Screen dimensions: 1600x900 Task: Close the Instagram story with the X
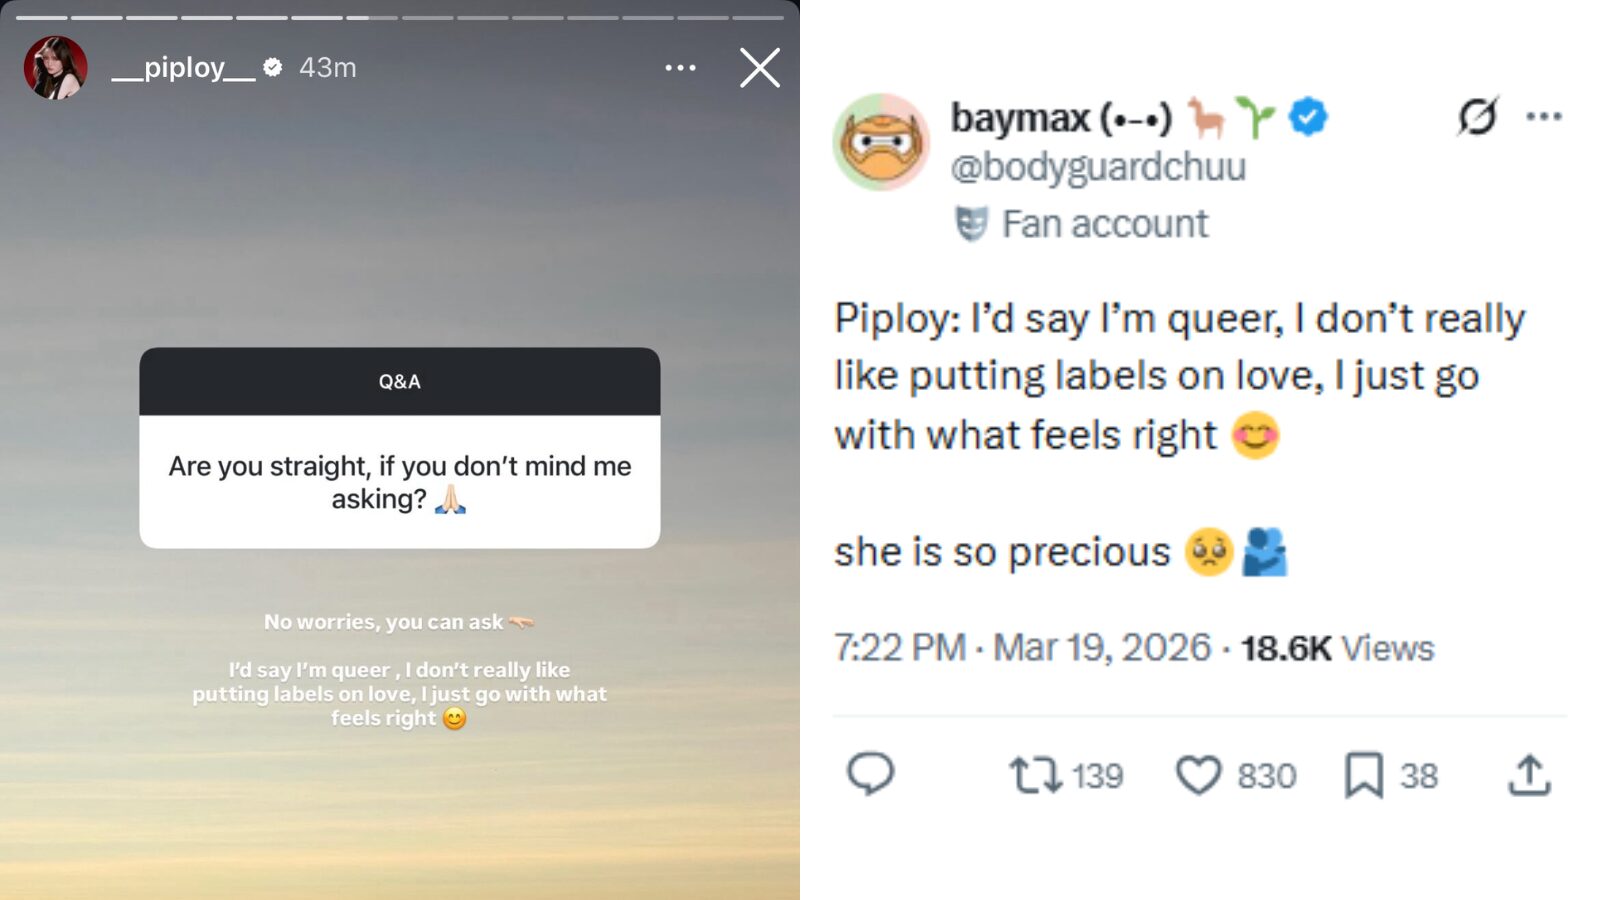point(759,68)
